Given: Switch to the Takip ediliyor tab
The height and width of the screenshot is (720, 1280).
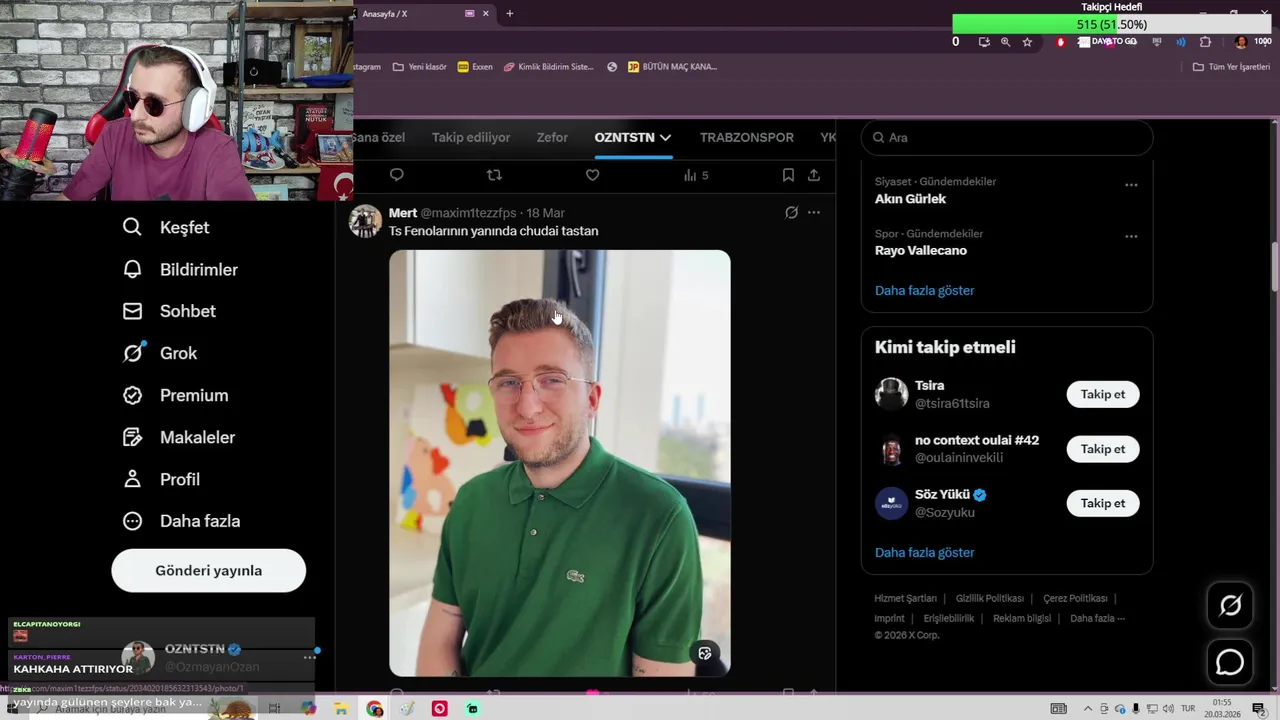Looking at the screenshot, I should [x=471, y=137].
